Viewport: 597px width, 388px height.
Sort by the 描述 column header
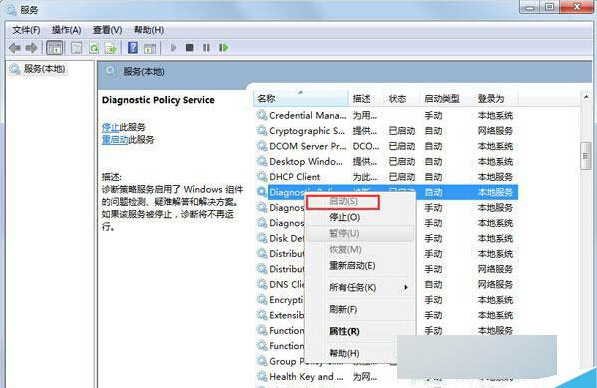[x=366, y=99]
